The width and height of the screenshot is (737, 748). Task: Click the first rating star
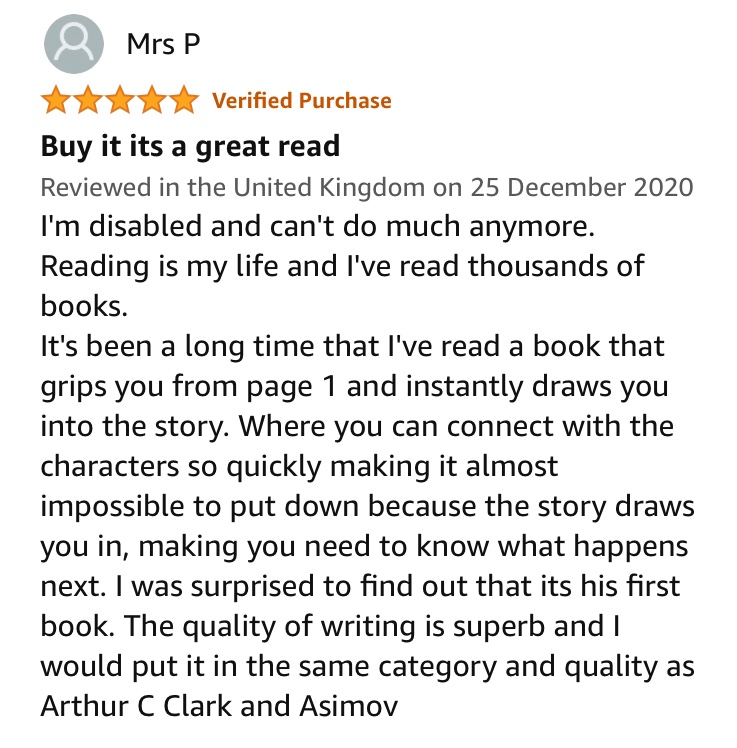pos(55,101)
